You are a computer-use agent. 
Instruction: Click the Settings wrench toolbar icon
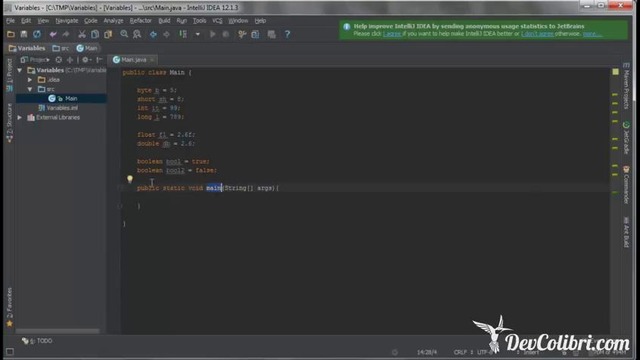(x=242, y=34)
